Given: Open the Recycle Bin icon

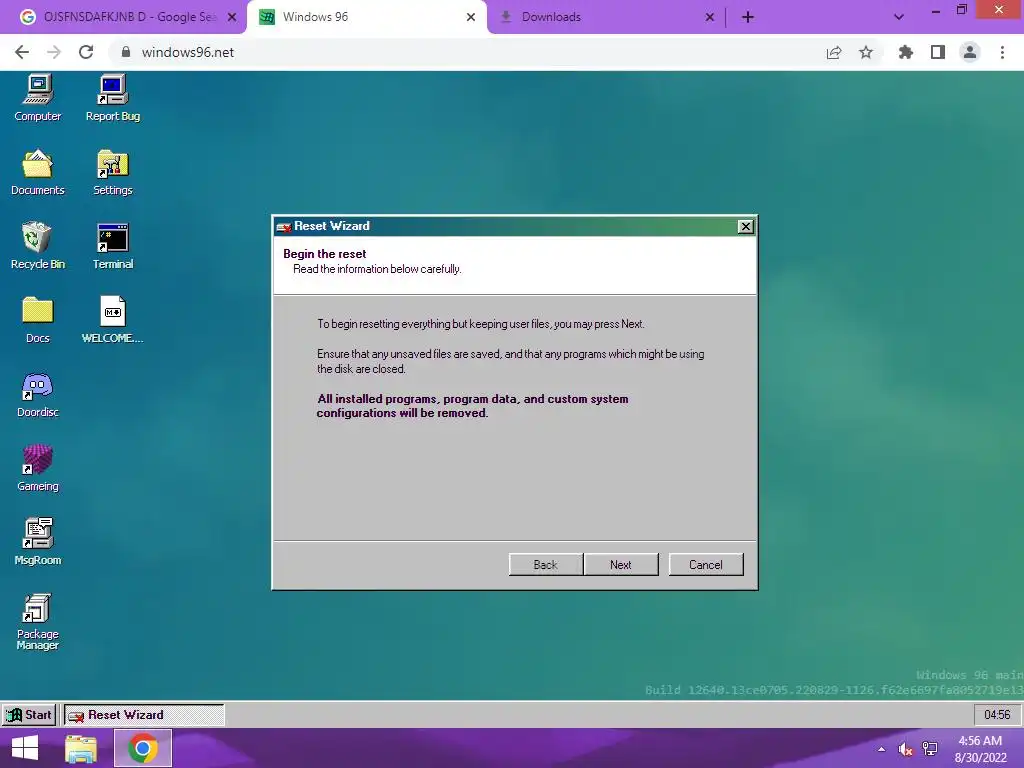Looking at the screenshot, I should [37, 246].
